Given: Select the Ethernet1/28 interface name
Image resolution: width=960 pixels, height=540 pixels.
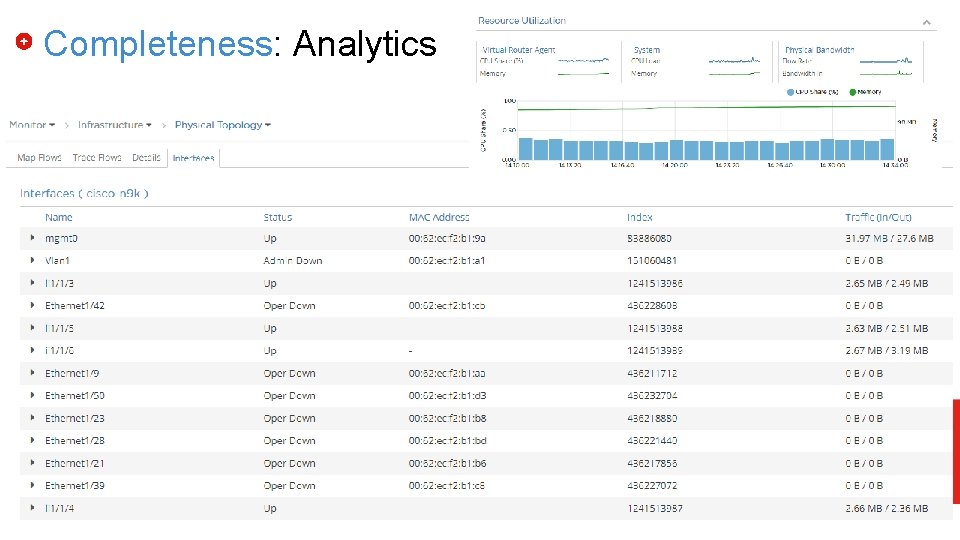Looking at the screenshot, I should point(75,441).
